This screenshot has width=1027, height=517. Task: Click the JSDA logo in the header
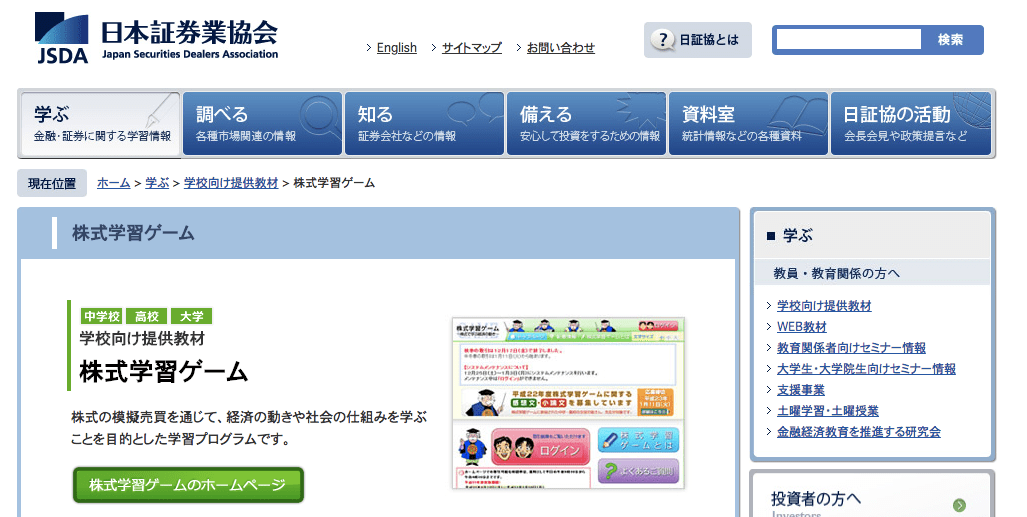tap(156, 38)
